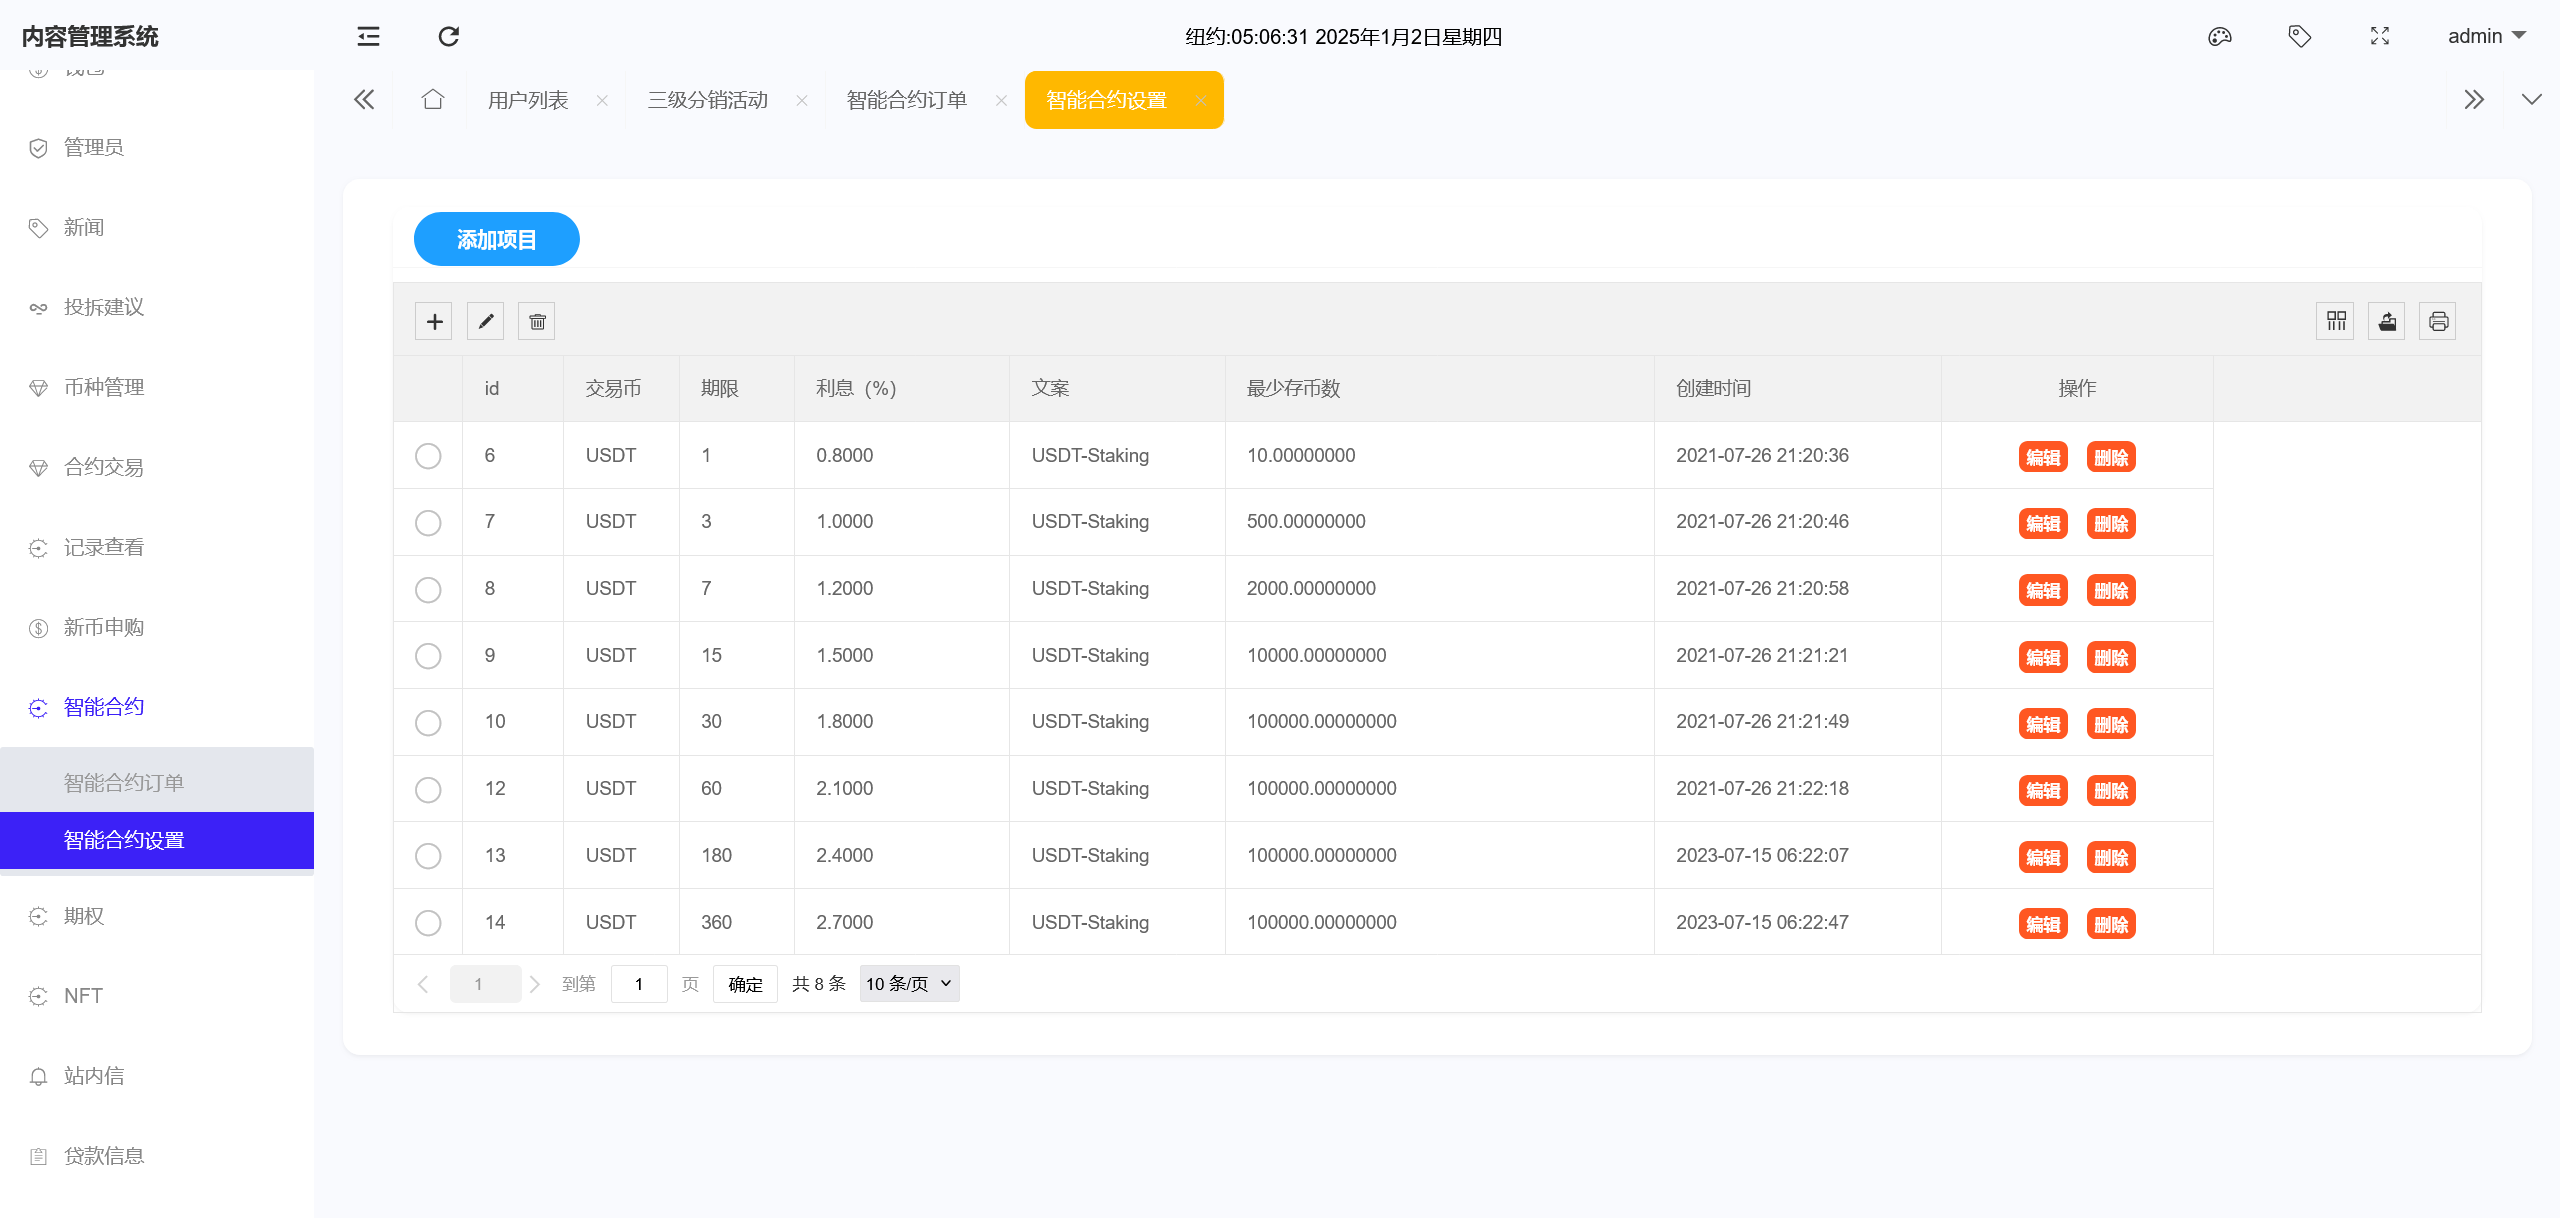Screen dimensions: 2560x1218
Task: Type a page number in the 到第 input field
Action: point(639,983)
